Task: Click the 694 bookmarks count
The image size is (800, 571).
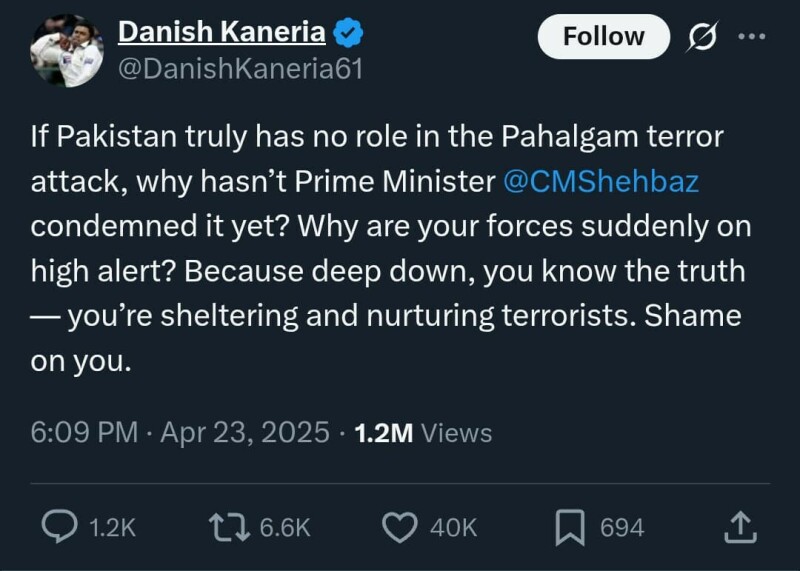Action: point(621,528)
